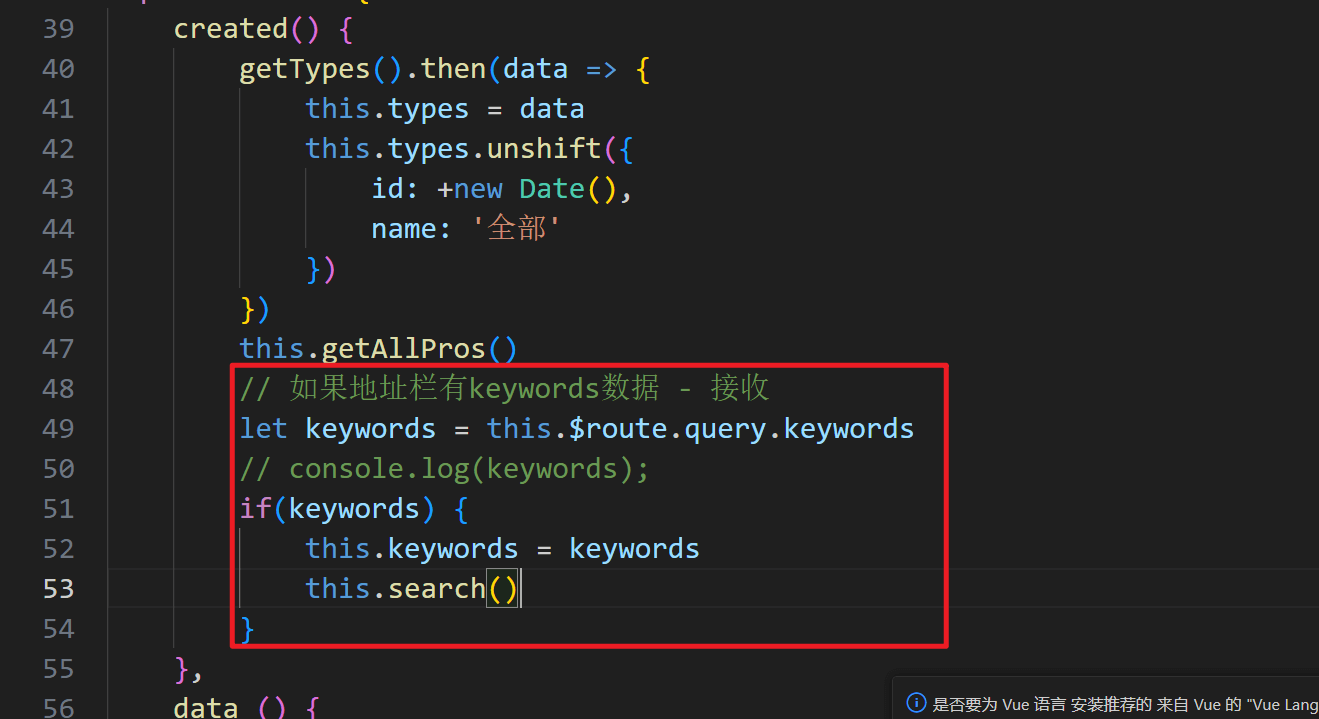This screenshot has height=719, width=1319.
Task: Click the 'name' property key
Action: (x=404, y=229)
